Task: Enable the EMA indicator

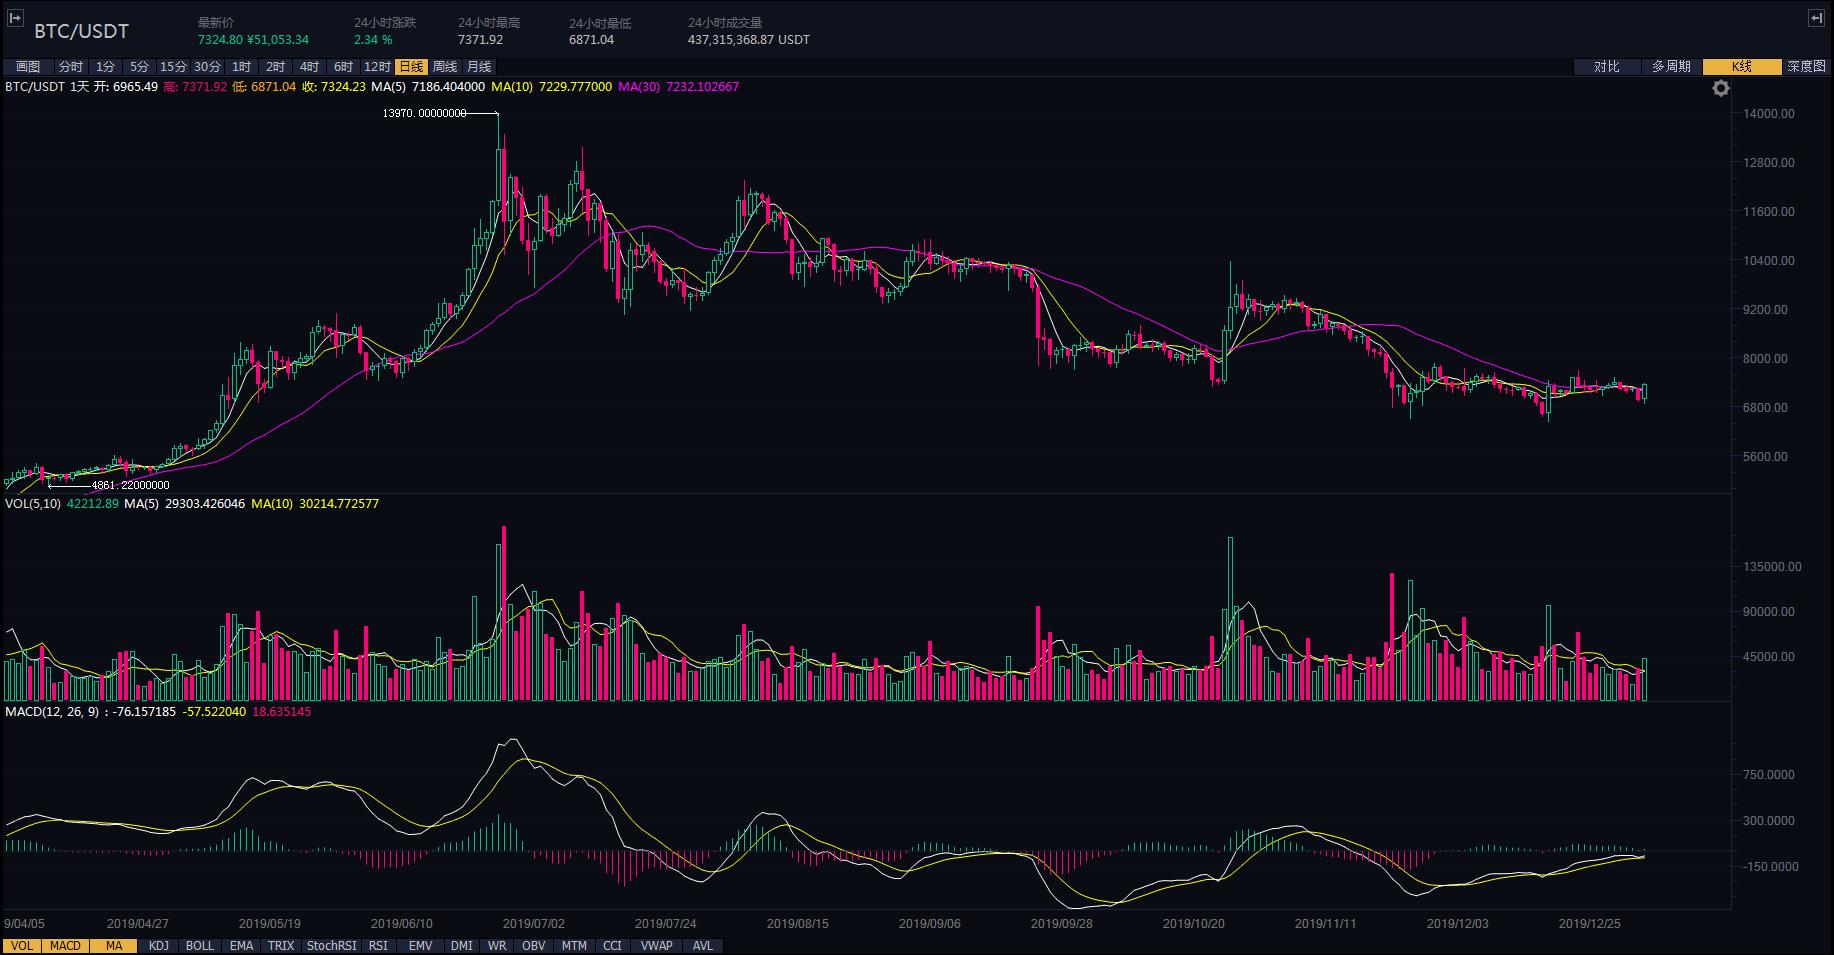Action: point(241,946)
